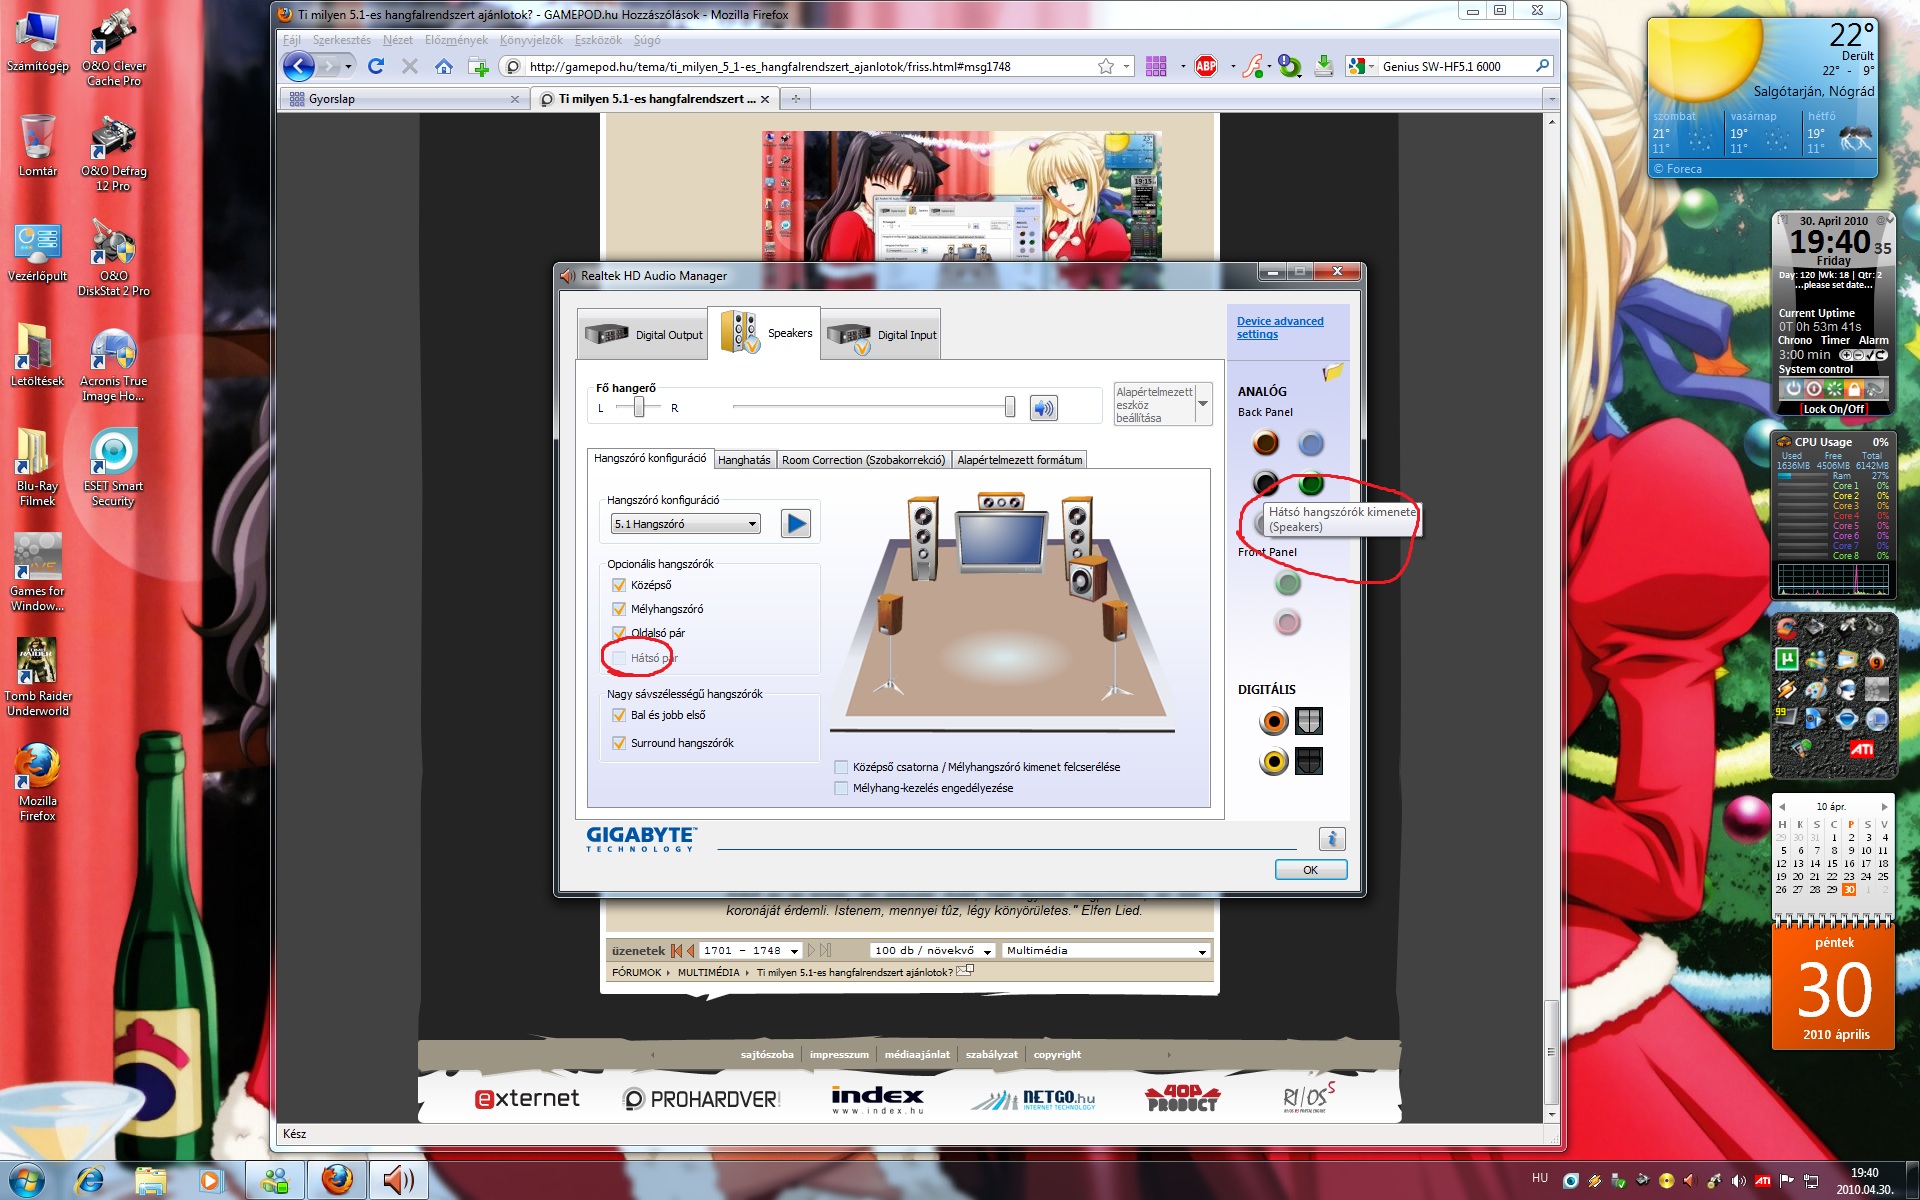Open Device advanced settings link
This screenshot has width=1920, height=1200.
click(x=1280, y=328)
